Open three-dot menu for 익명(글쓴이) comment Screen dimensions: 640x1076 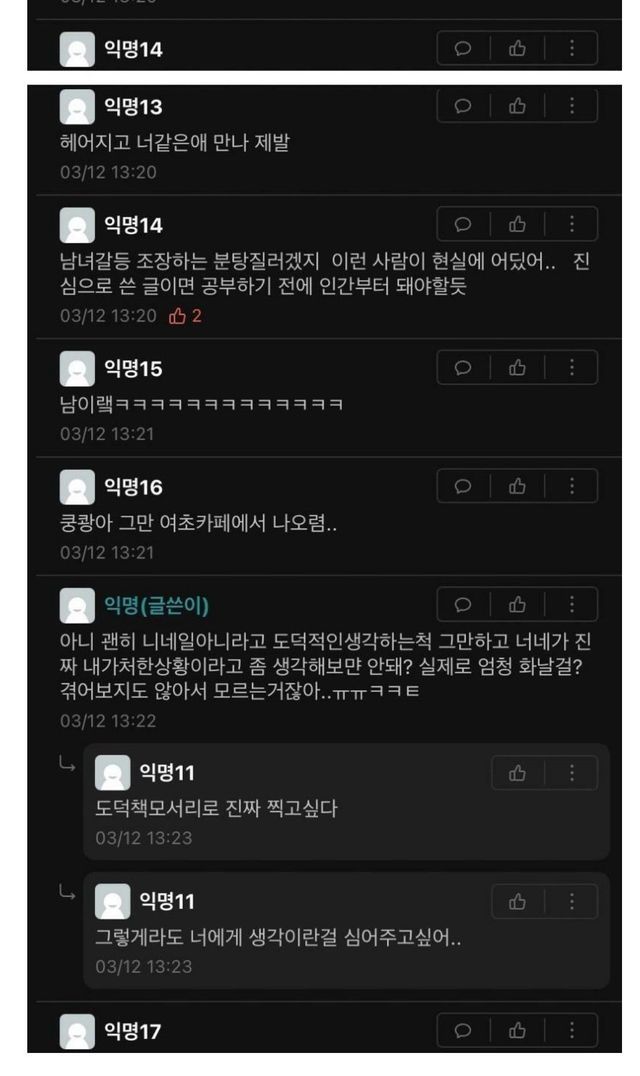571,605
